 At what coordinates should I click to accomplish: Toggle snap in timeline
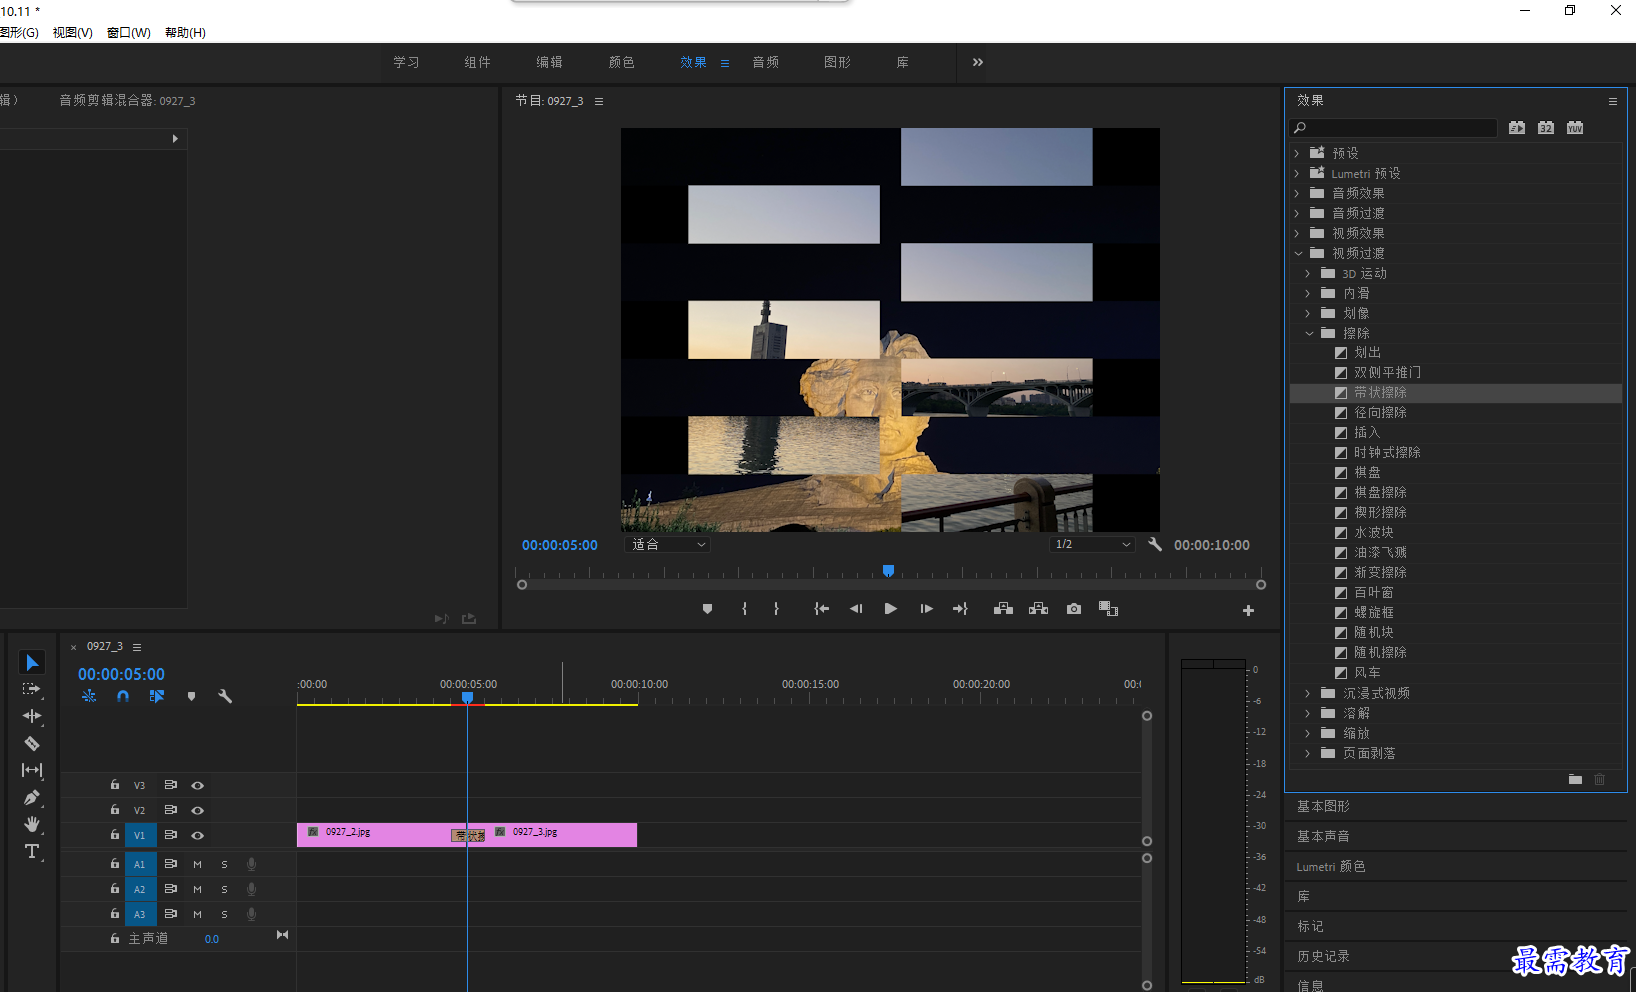click(x=123, y=696)
